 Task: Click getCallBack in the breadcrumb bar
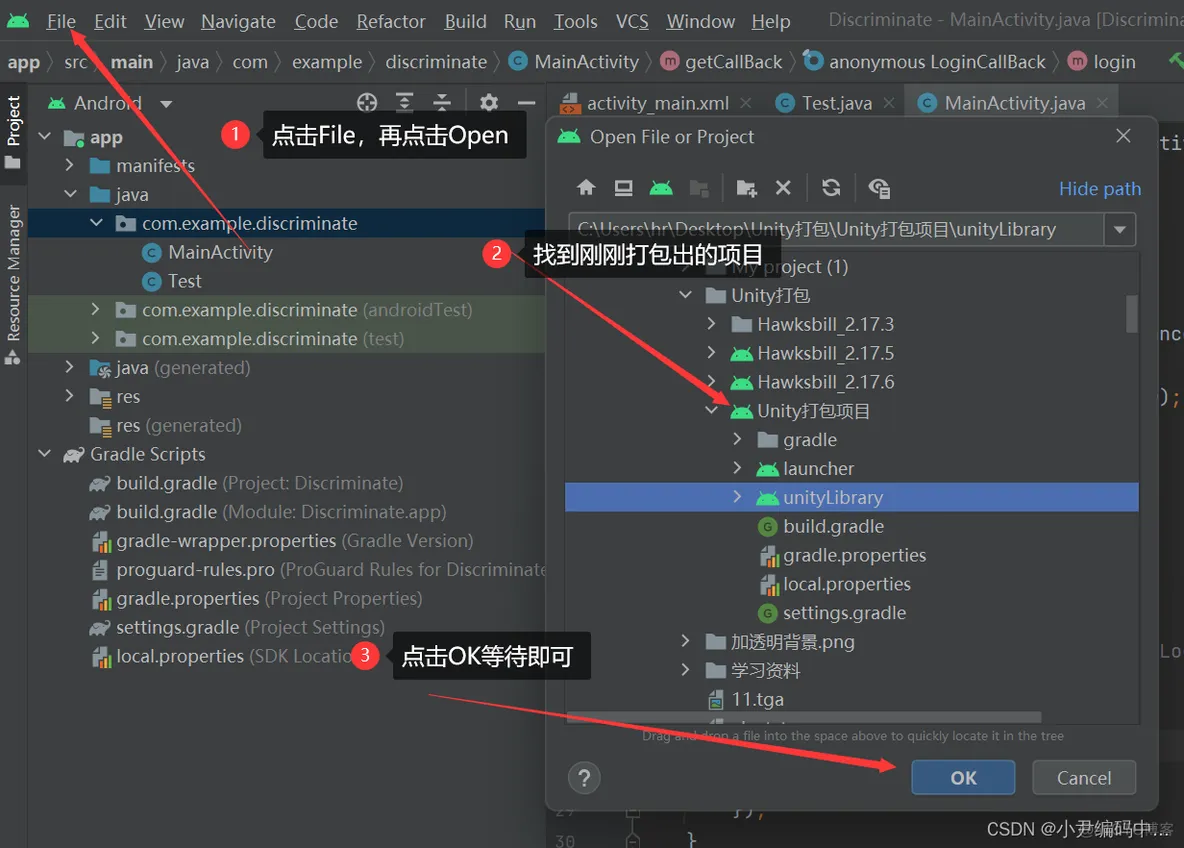pos(733,62)
